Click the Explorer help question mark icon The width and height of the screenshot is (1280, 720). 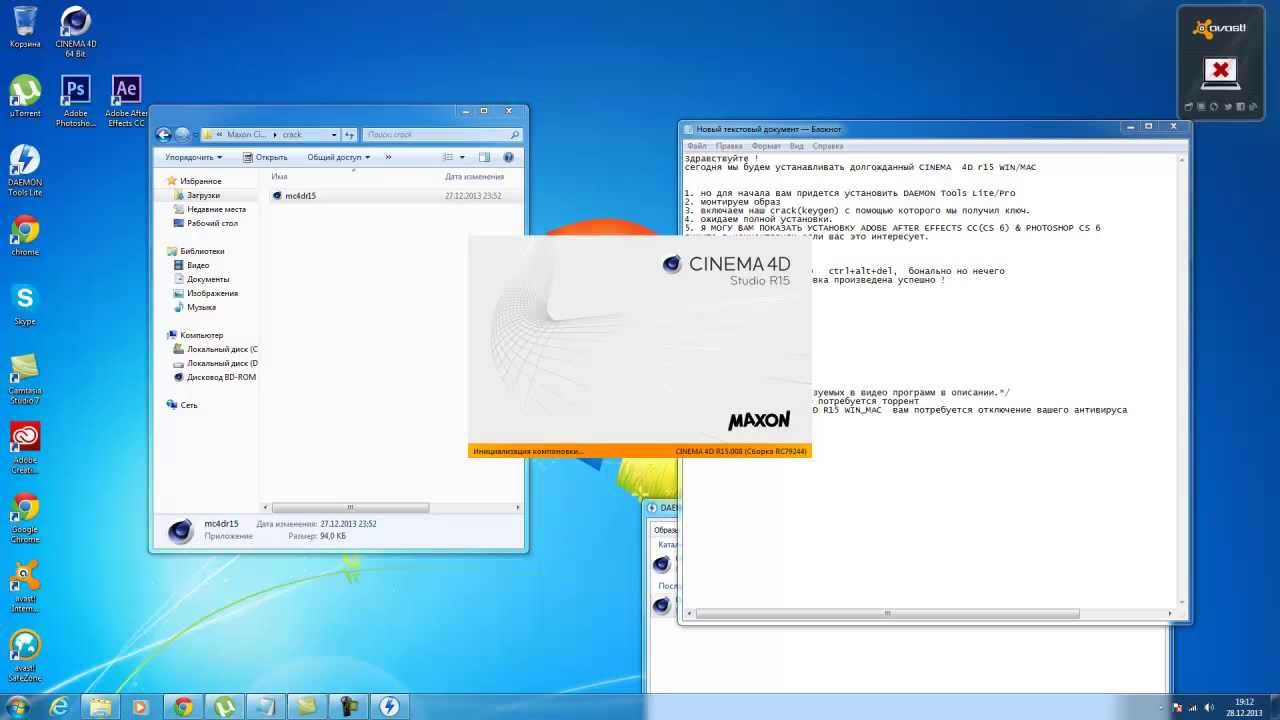coord(508,157)
